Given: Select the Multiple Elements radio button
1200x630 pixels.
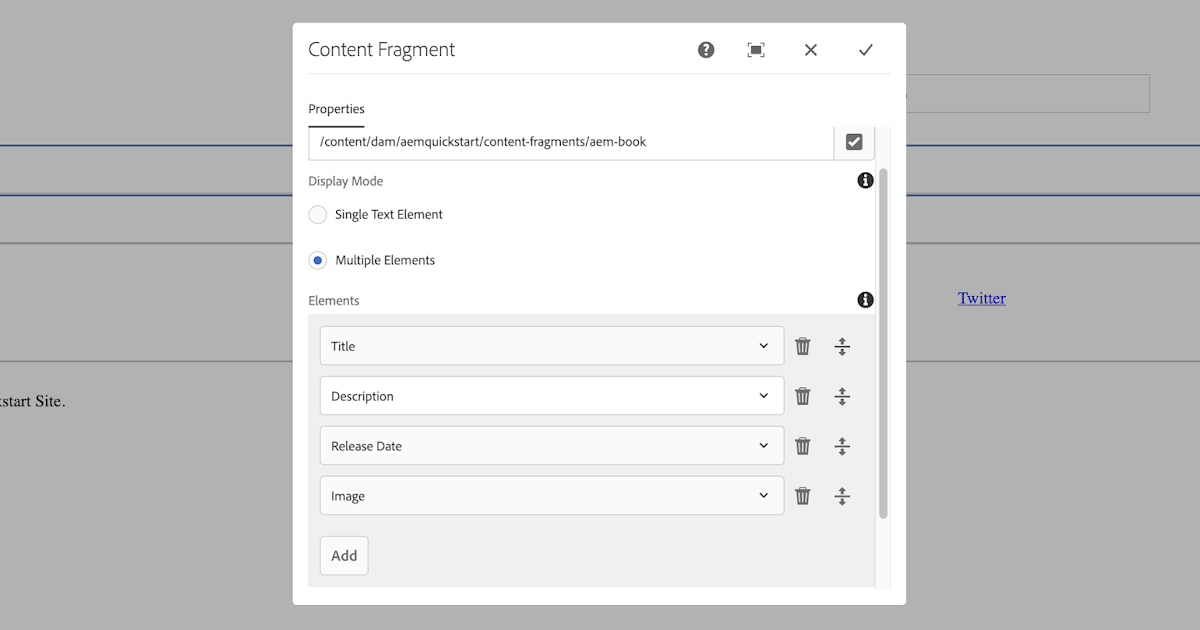Looking at the screenshot, I should (317, 260).
